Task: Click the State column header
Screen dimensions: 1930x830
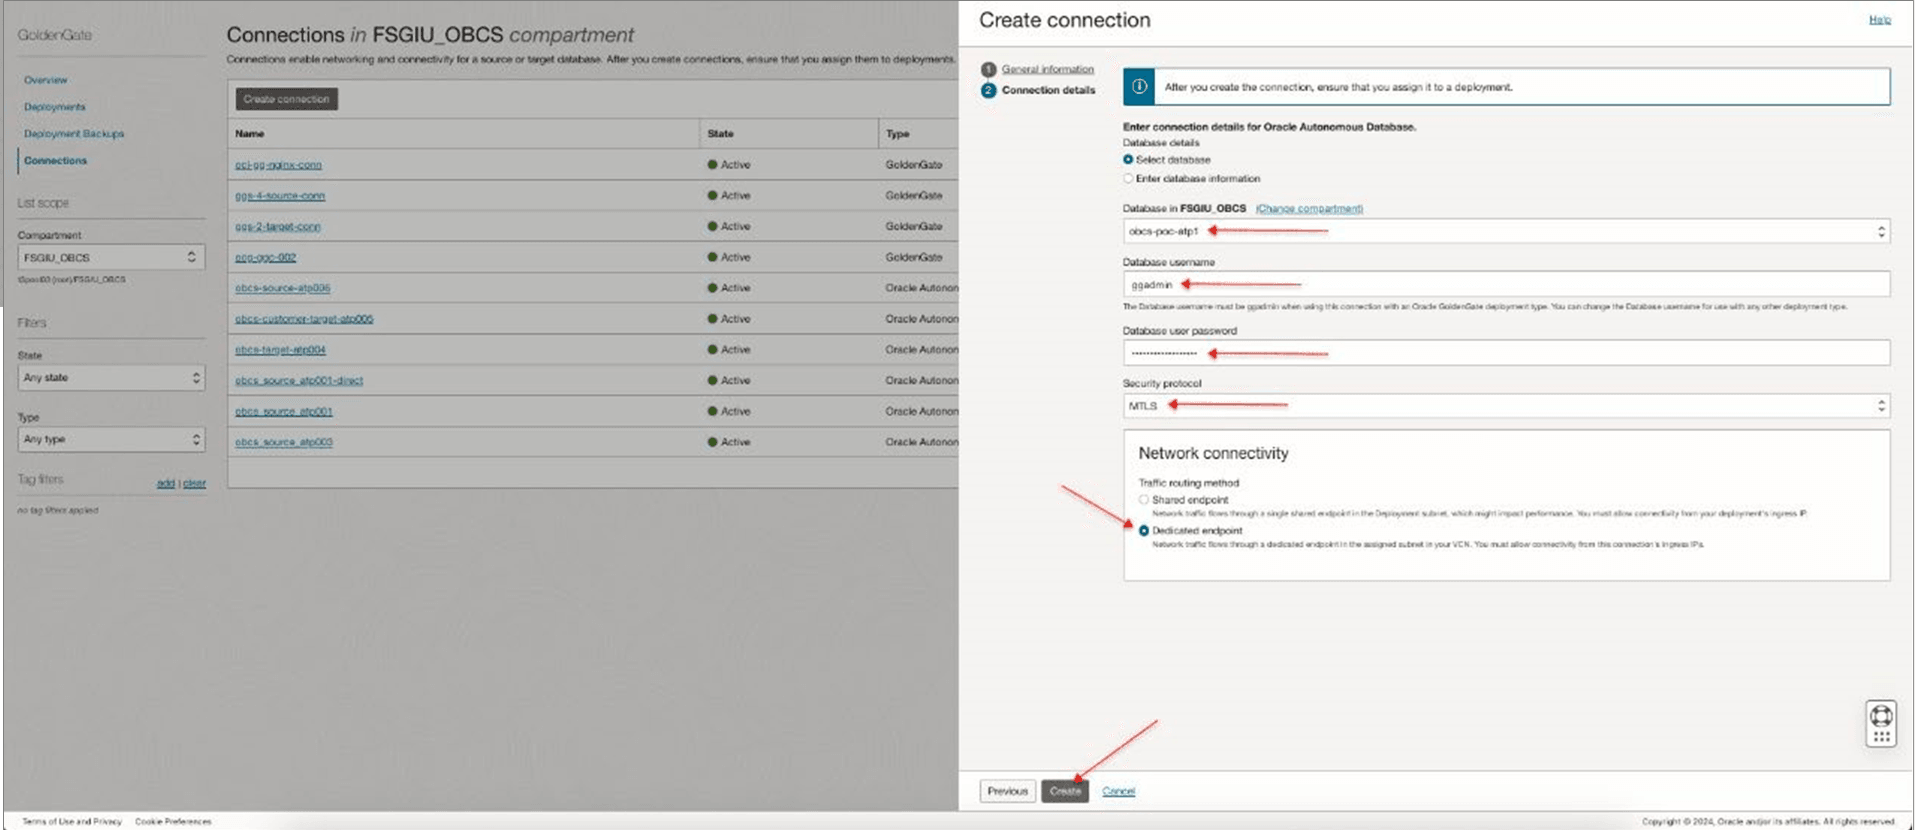Action: click(721, 134)
